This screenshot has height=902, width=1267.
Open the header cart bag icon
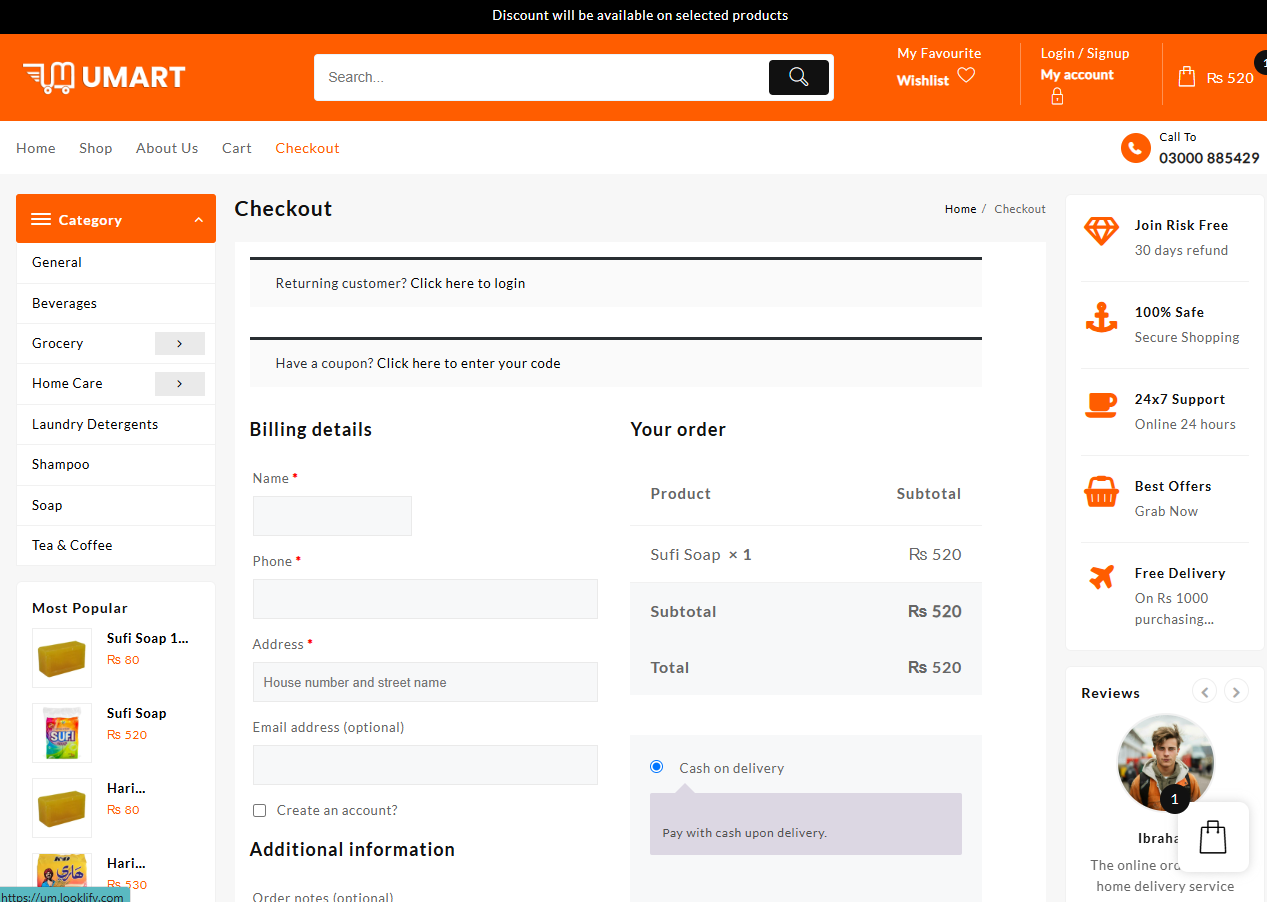[x=1187, y=77]
